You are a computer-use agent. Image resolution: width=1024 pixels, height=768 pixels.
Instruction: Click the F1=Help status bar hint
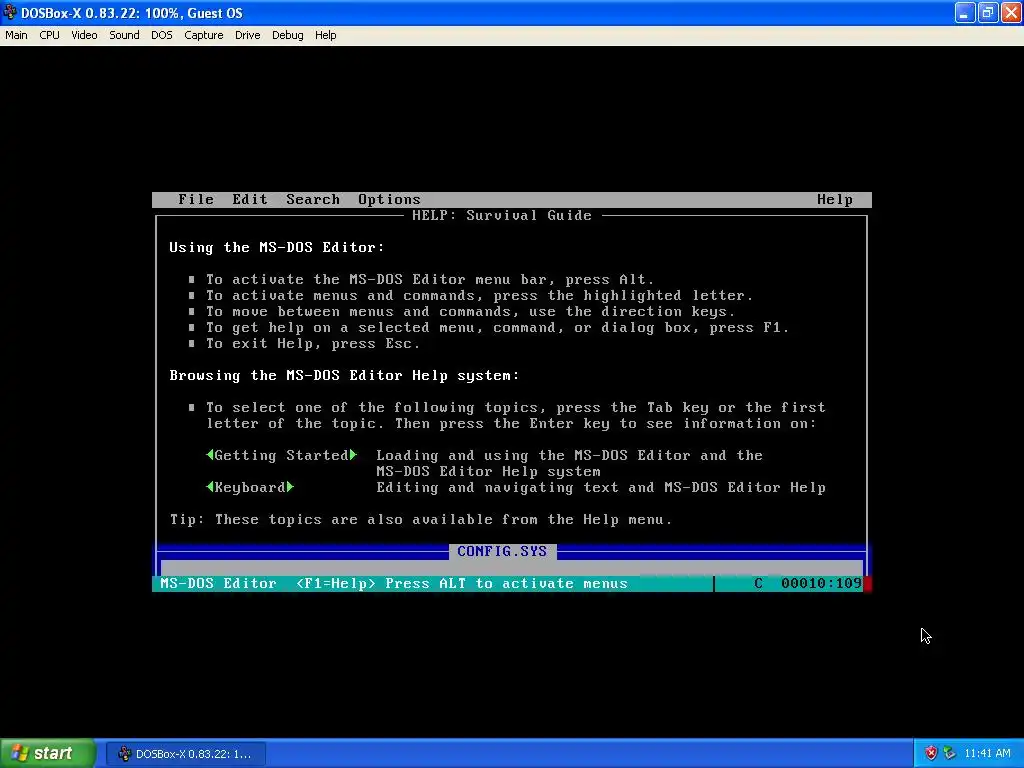pos(336,583)
